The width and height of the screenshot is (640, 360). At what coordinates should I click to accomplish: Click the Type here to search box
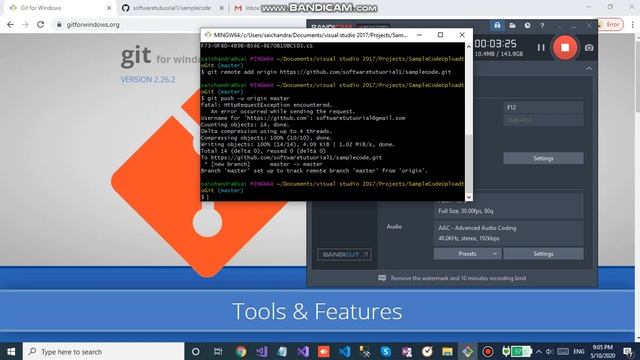(x=104, y=351)
